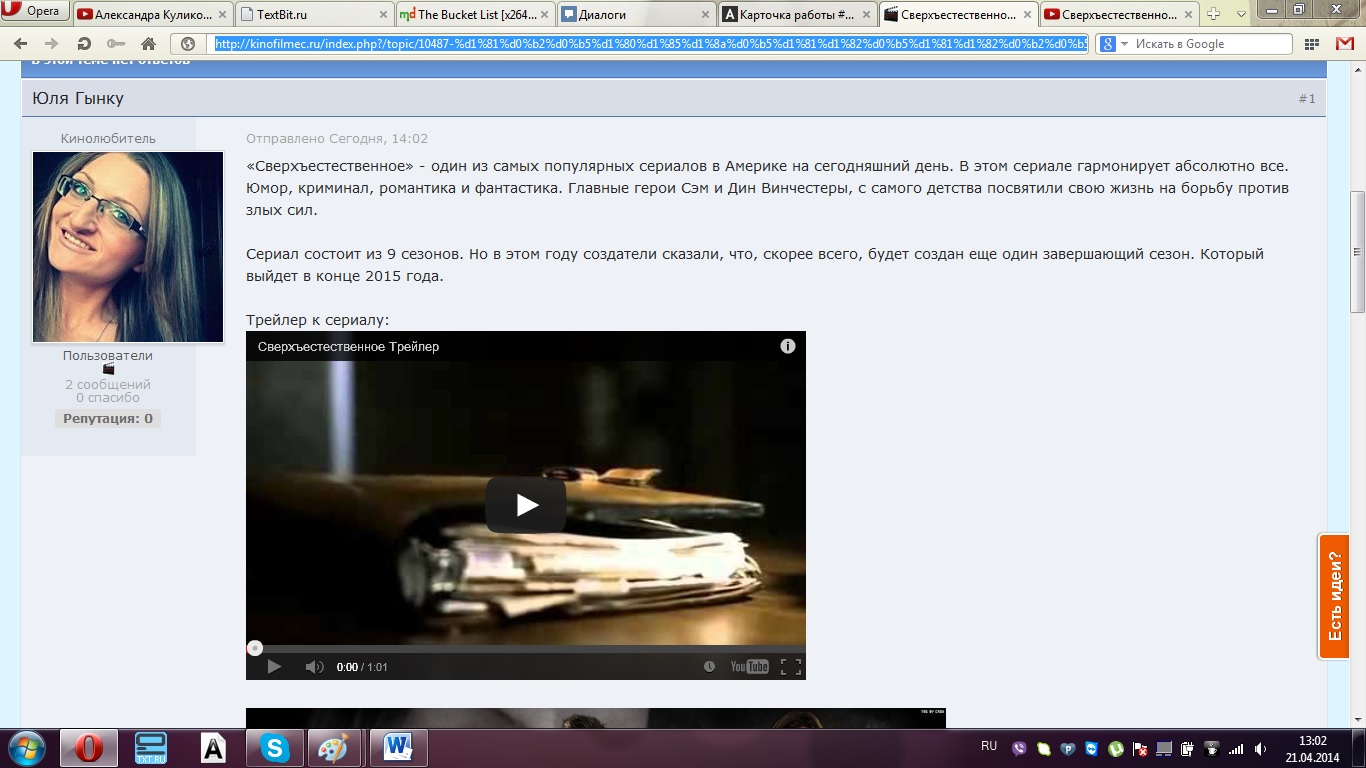Open Paint from the taskbar

pyautogui.click(x=337, y=748)
